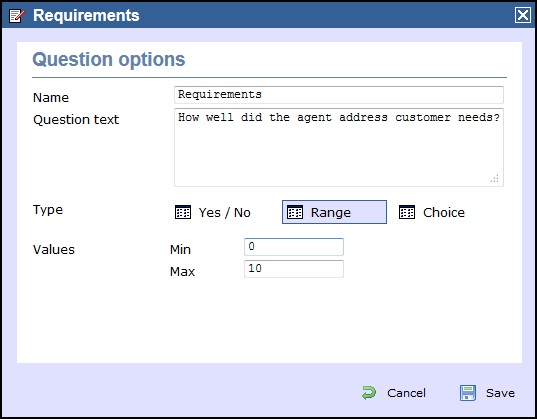
Task: Click the Values label
Action: [54, 249]
